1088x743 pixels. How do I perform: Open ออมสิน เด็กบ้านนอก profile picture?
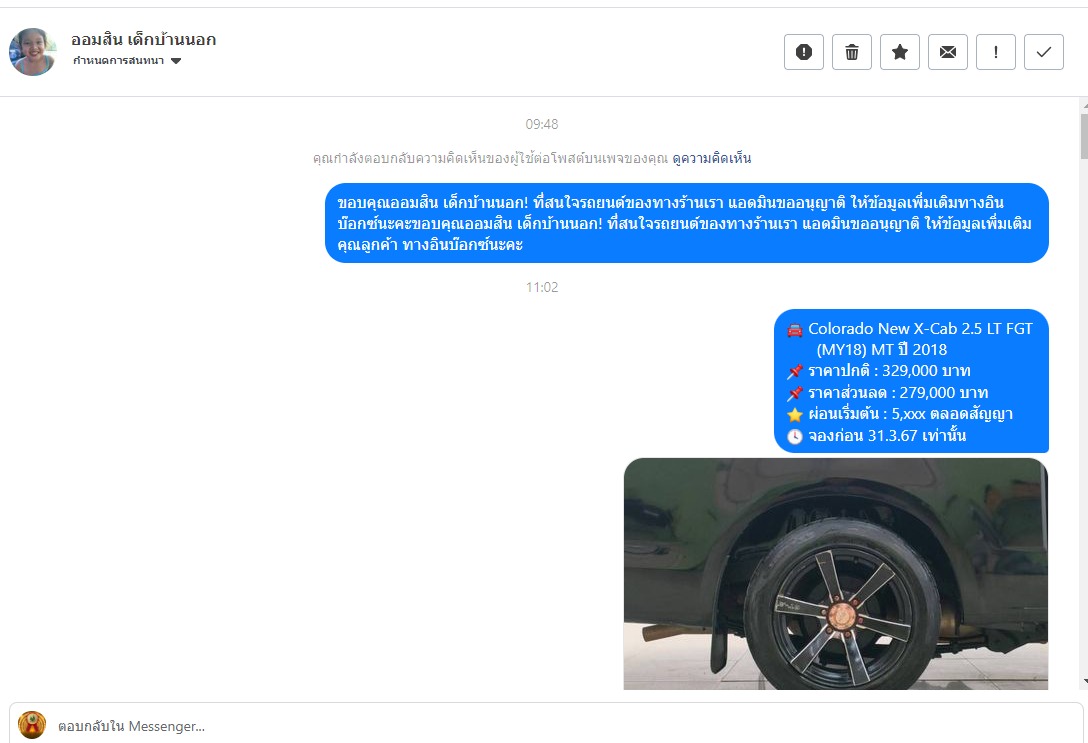(32, 52)
